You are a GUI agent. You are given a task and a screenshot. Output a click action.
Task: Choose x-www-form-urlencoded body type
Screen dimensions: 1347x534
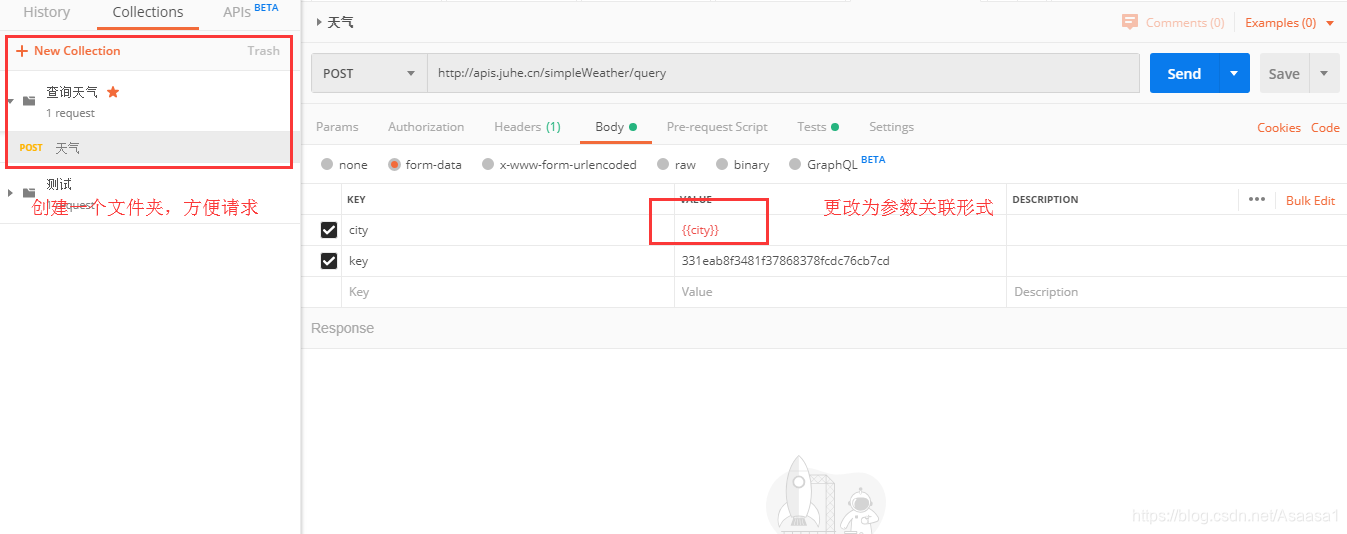(x=488, y=164)
